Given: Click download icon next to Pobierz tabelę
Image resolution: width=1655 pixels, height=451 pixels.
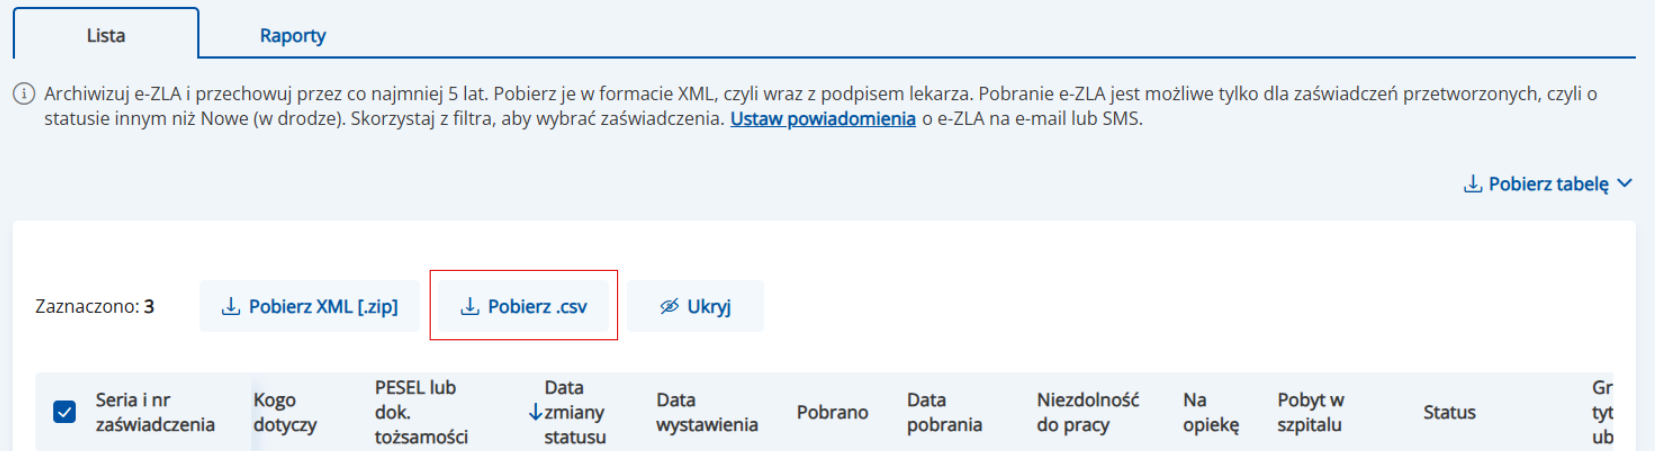Looking at the screenshot, I should click(x=1472, y=184).
